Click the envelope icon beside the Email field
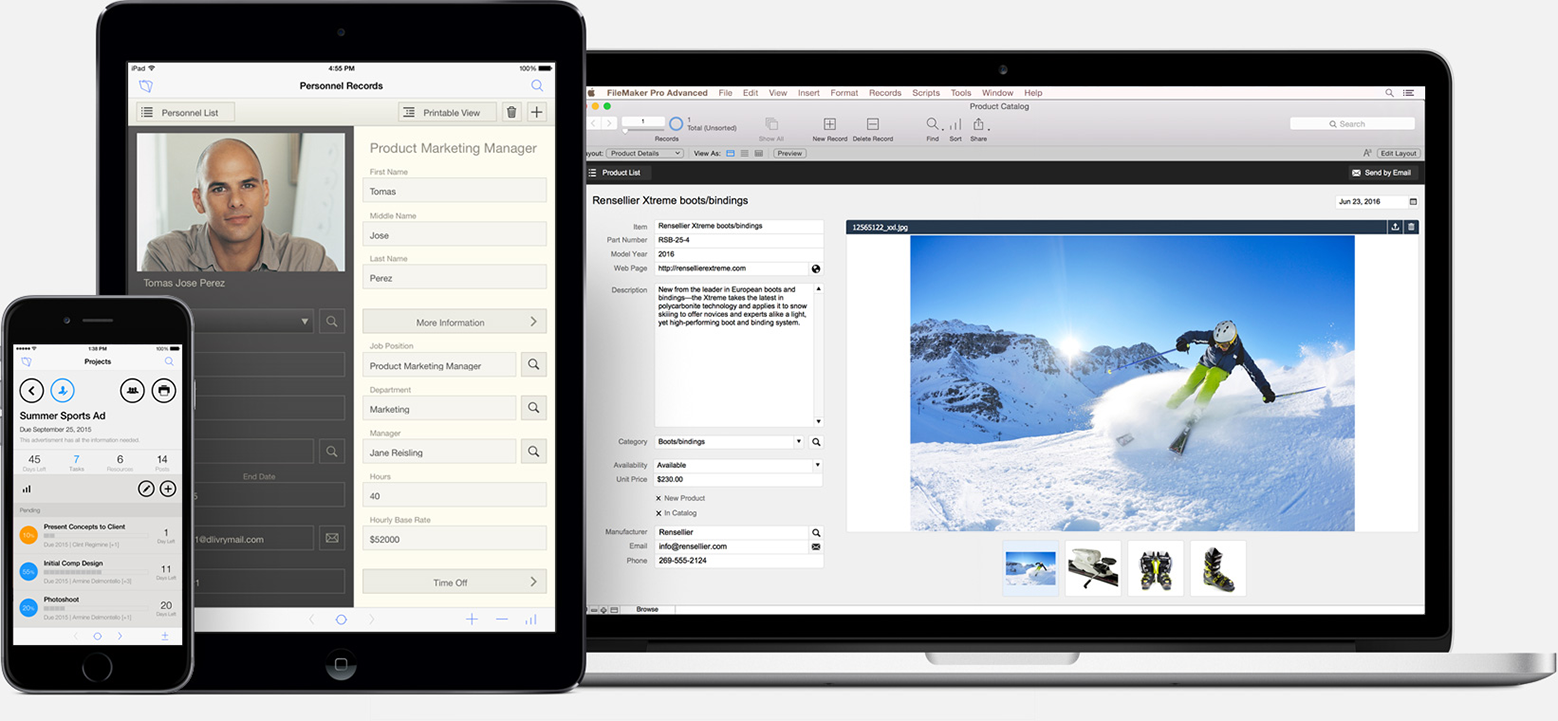 [816, 547]
